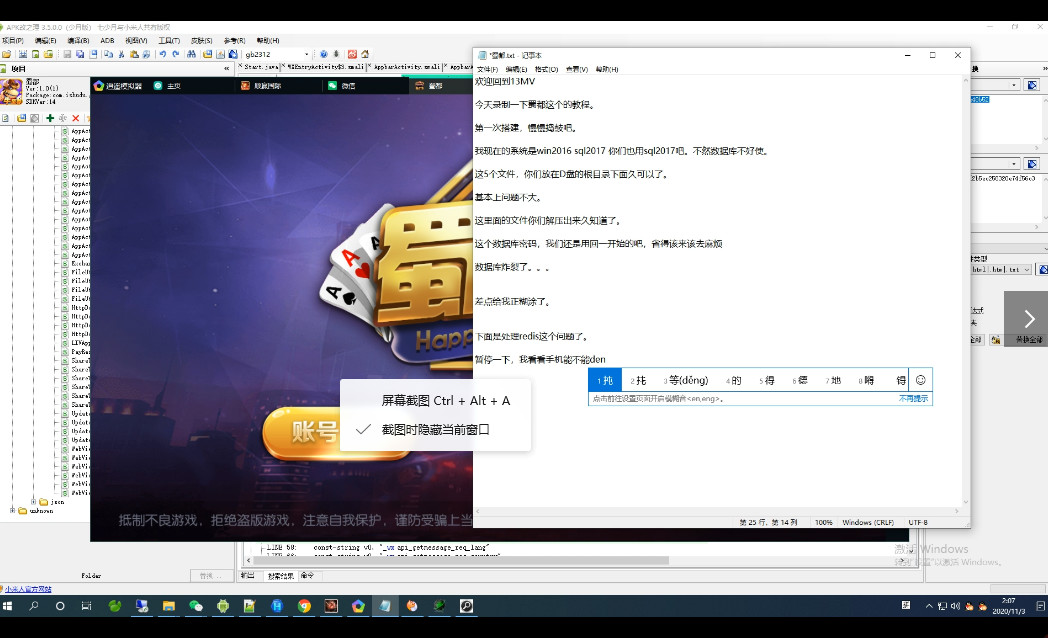Click the cut scissors toolbar icon
This screenshot has width=1048, height=638.
tap(121, 54)
